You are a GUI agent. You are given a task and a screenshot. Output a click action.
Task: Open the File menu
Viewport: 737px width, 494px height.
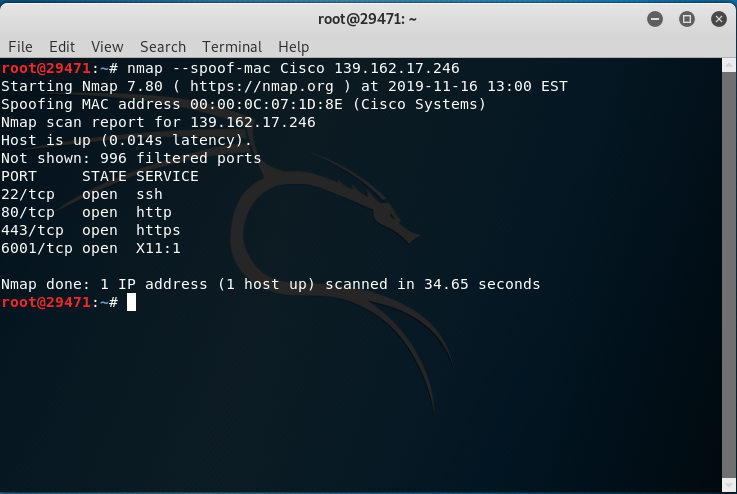(x=20, y=47)
